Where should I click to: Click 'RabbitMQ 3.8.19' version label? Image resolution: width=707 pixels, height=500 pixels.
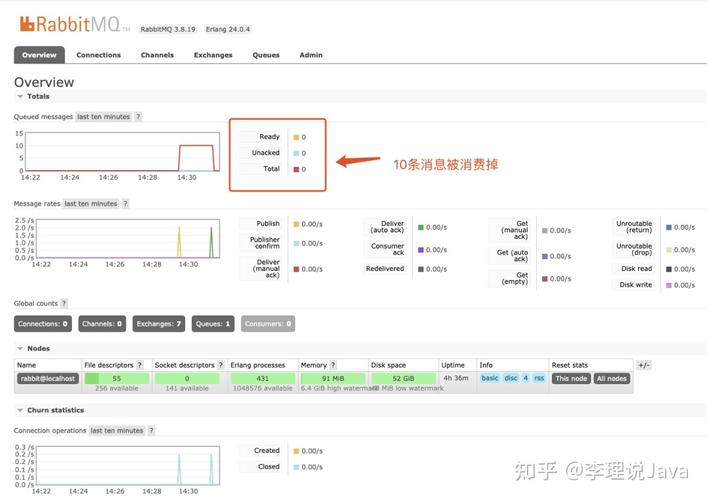click(168, 29)
